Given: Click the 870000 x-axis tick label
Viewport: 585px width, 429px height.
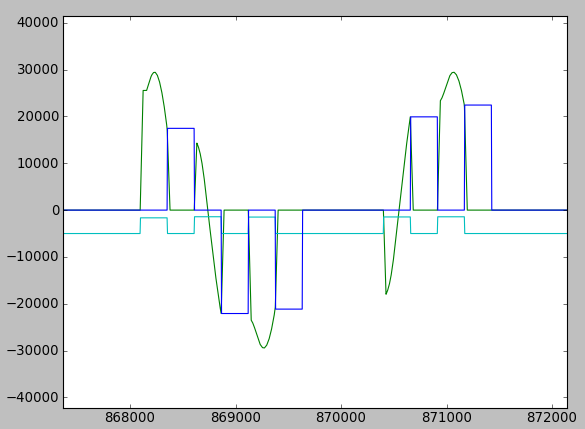Looking at the screenshot, I should [341, 417].
